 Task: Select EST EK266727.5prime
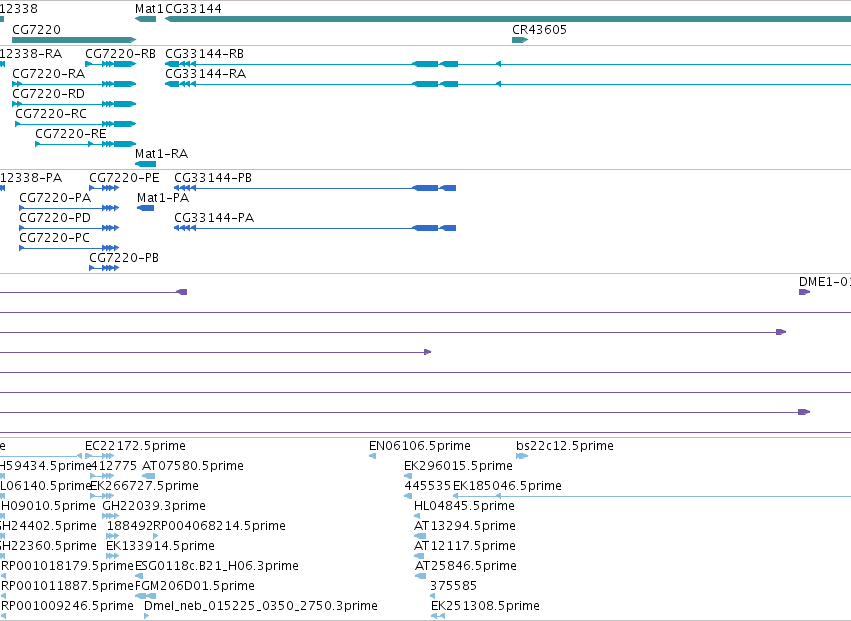[144, 486]
